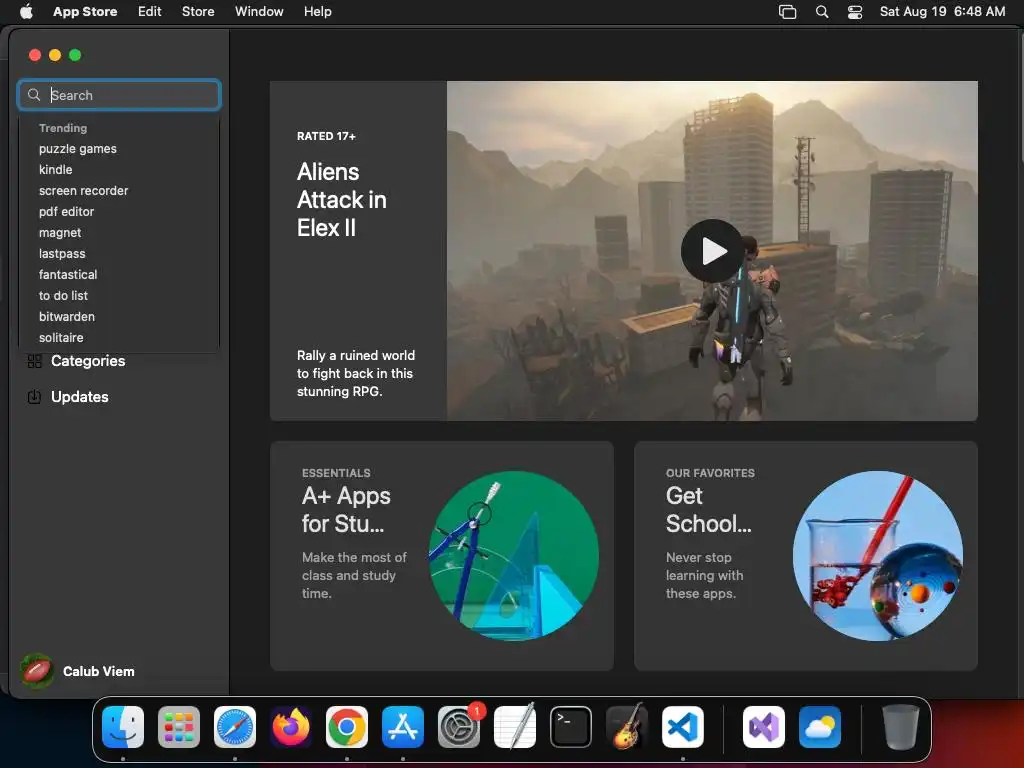Close the App Store window

tap(35, 55)
